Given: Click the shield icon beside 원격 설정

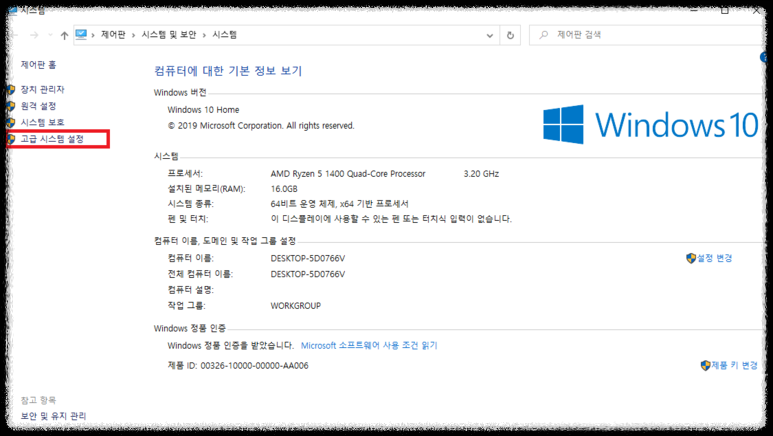Looking at the screenshot, I should coord(11,106).
